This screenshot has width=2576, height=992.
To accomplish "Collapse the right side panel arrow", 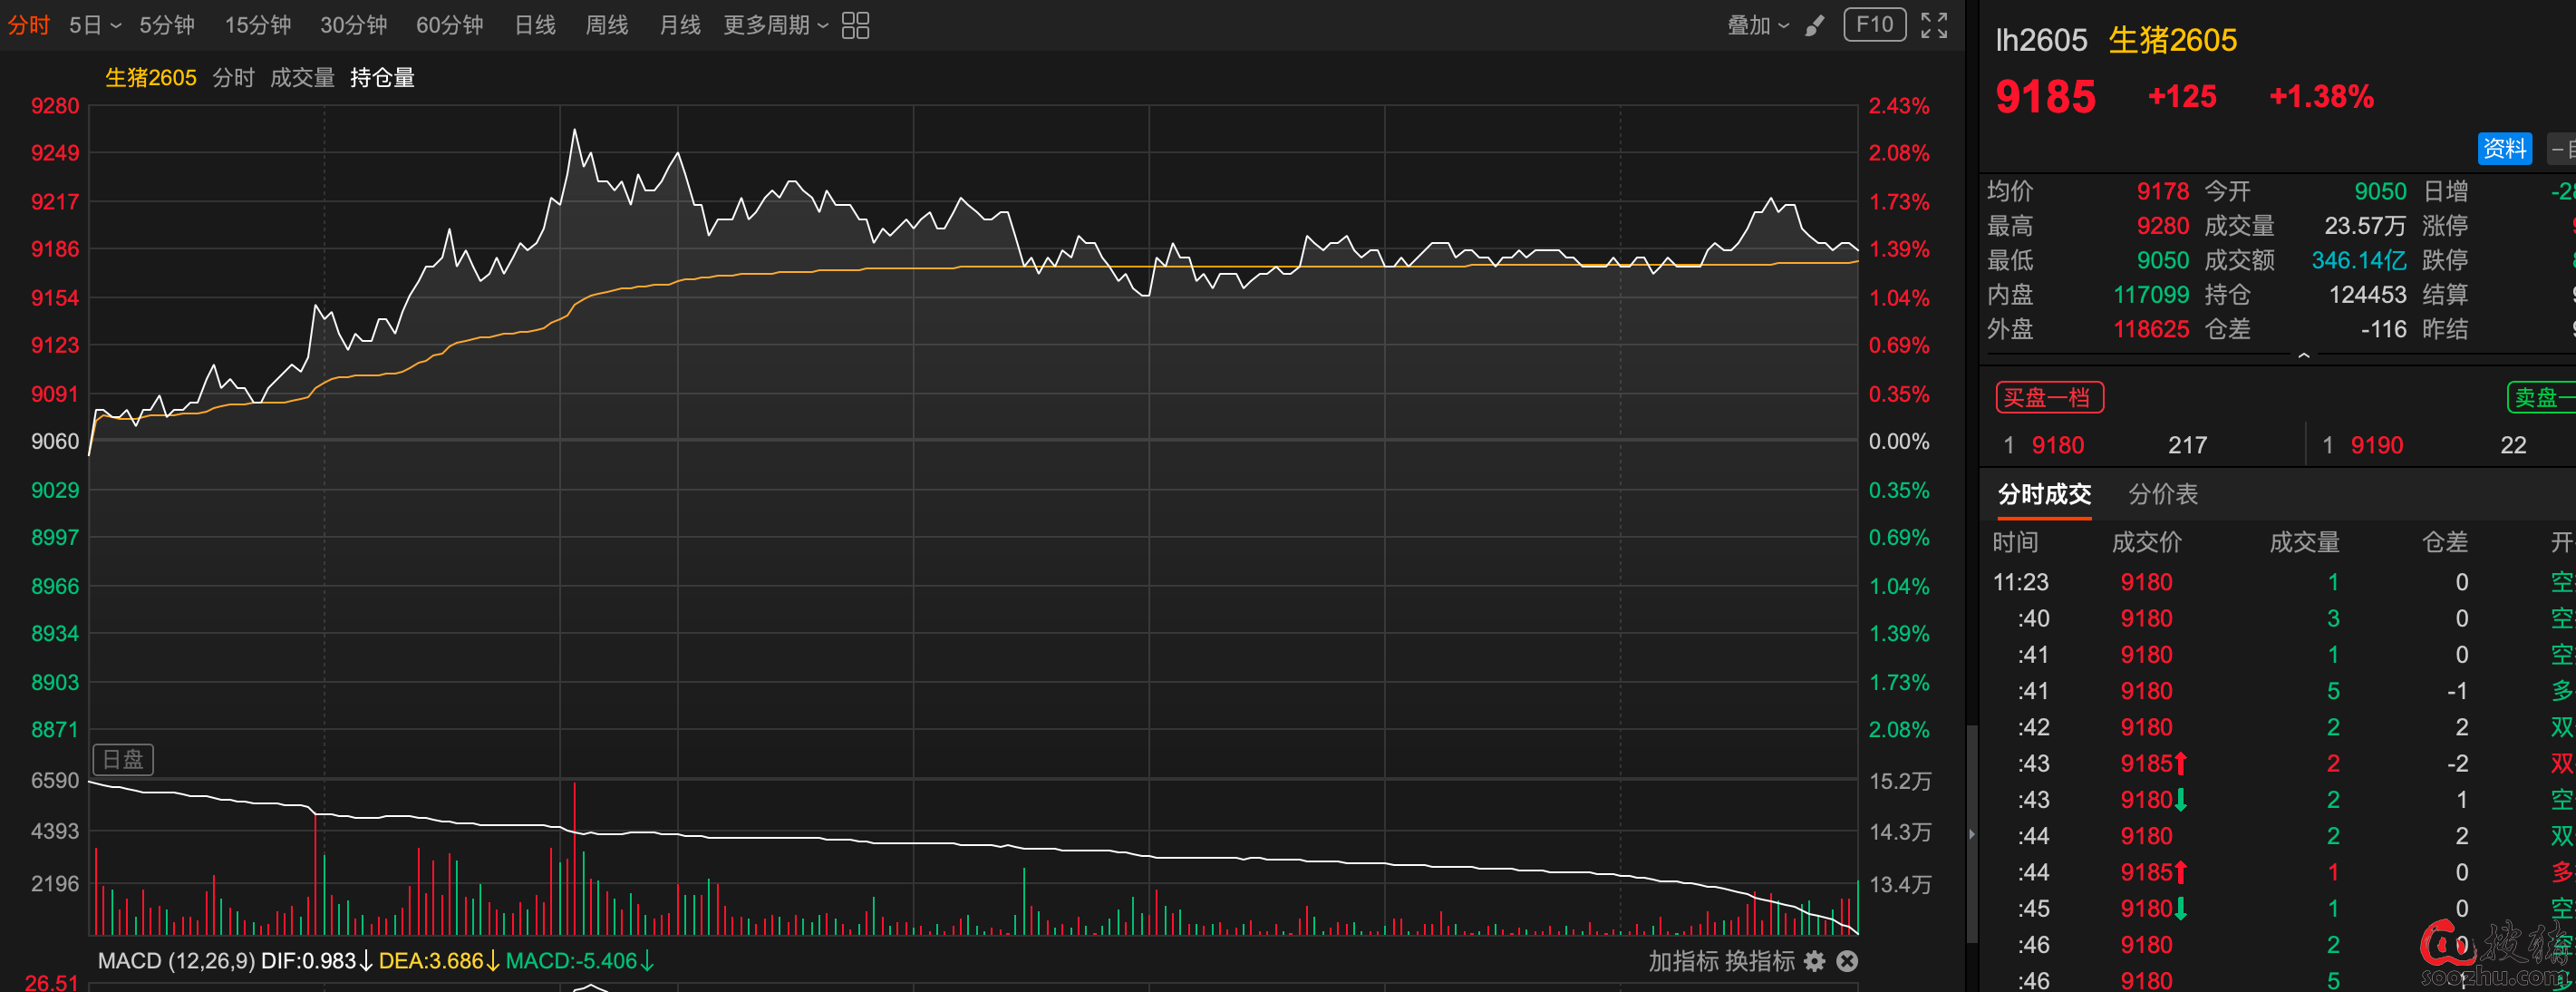I will pyautogui.click(x=1972, y=833).
